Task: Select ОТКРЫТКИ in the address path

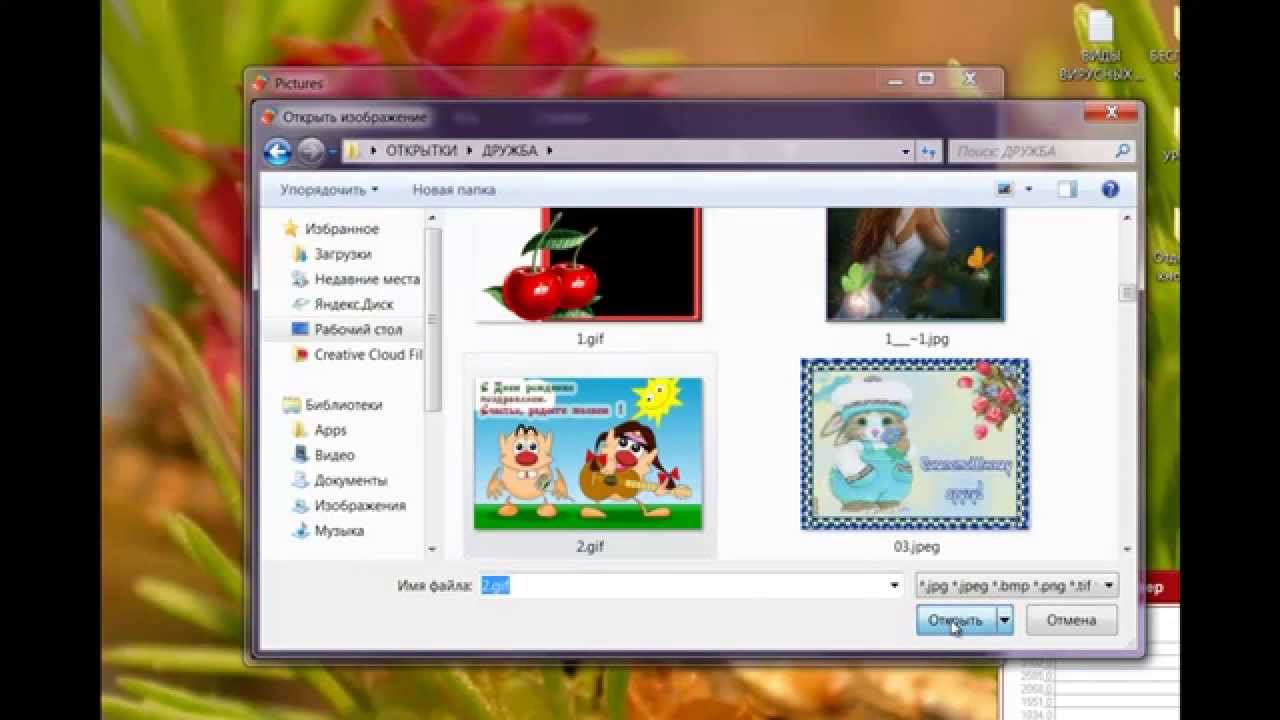Action: click(421, 151)
